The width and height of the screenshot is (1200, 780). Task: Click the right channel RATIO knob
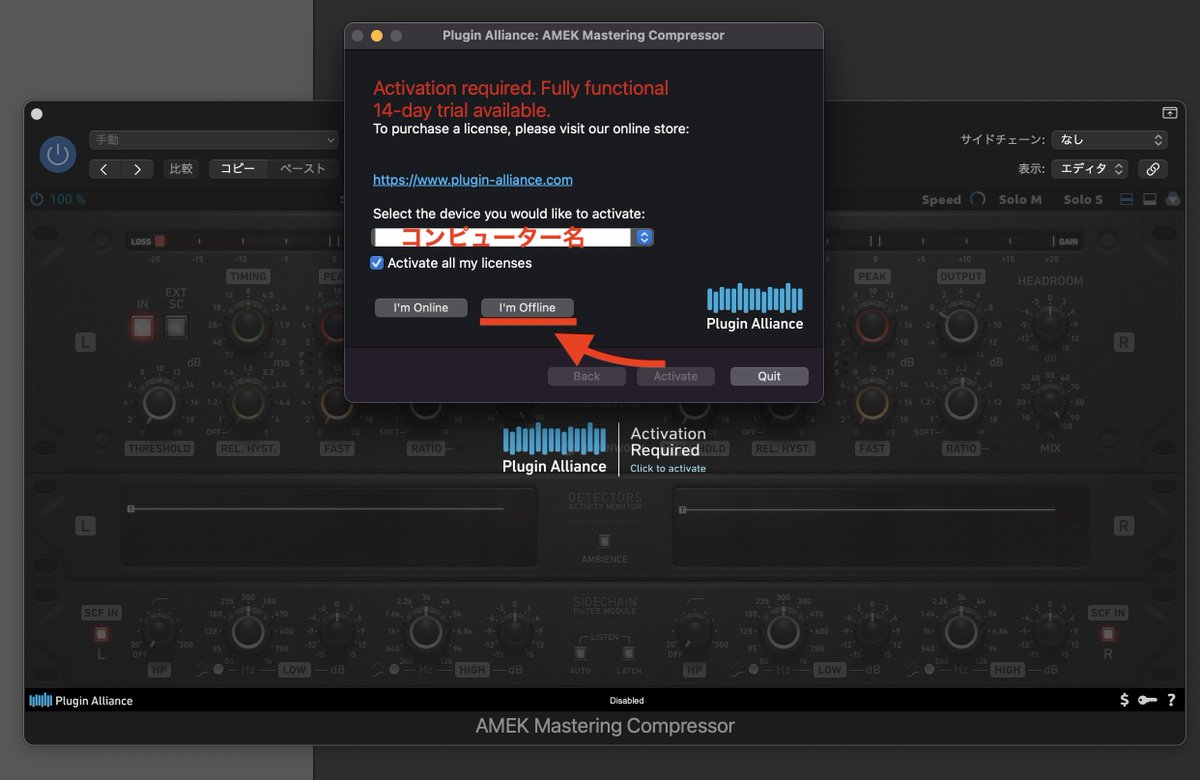(x=961, y=403)
